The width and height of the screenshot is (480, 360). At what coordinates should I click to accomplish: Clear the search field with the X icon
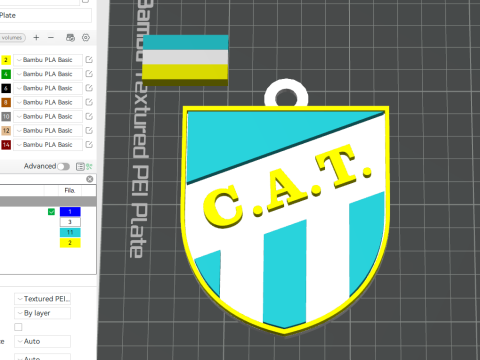pyautogui.click(x=90, y=179)
